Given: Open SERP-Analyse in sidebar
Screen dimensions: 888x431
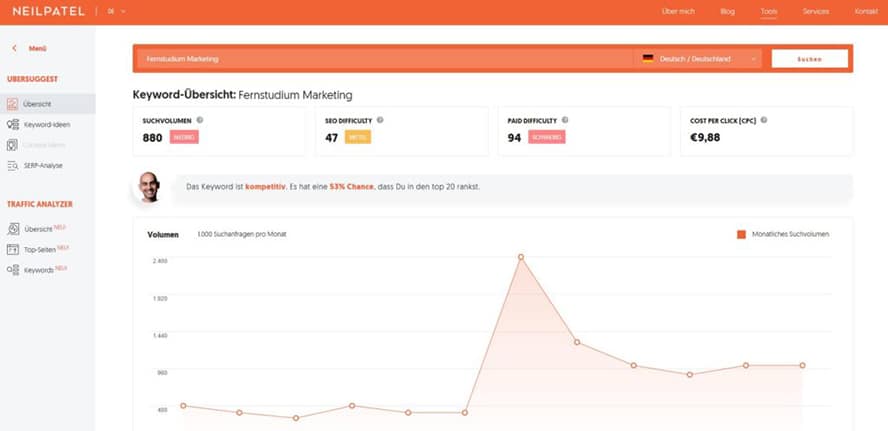Looking at the screenshot, I should pos(43,166).
